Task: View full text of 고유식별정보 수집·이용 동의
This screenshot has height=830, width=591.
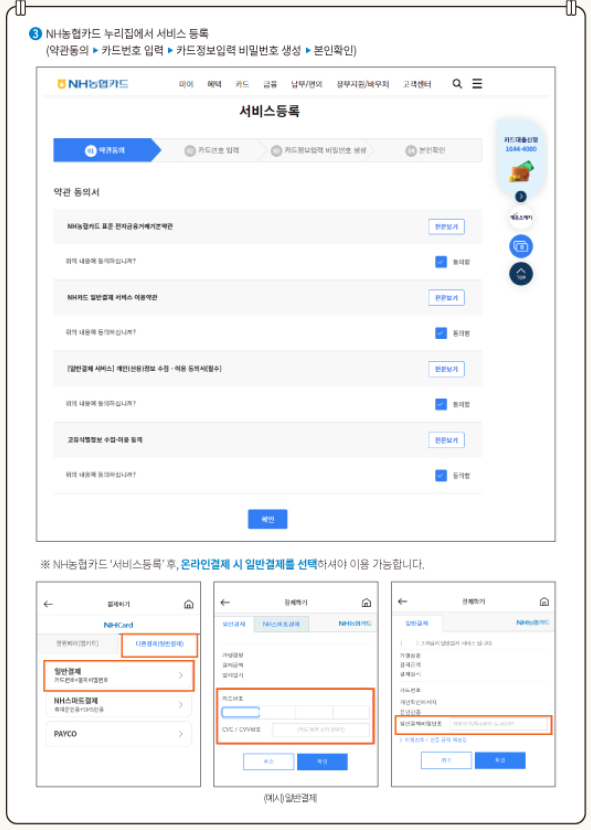Action: pos(446,440)
